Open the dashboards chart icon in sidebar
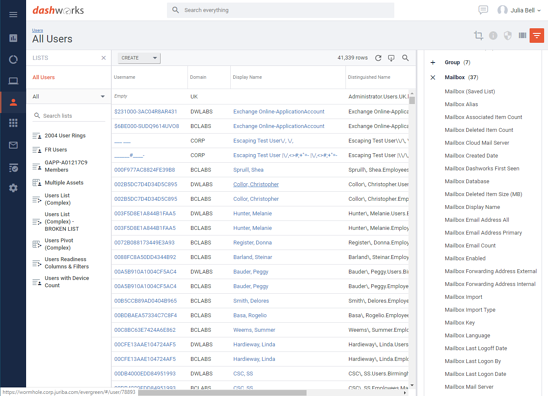This screenshot has width=548, height=396. click(x=13, y=38)
